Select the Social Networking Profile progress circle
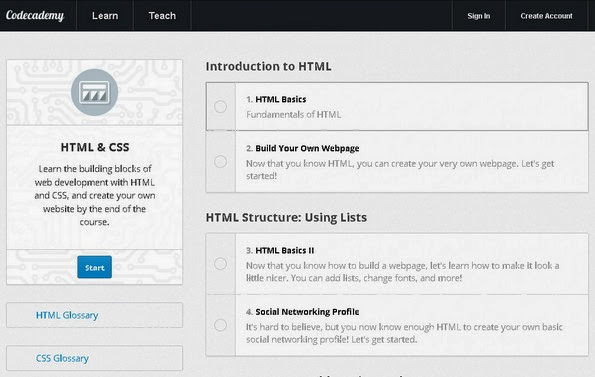 click(220, 325)
